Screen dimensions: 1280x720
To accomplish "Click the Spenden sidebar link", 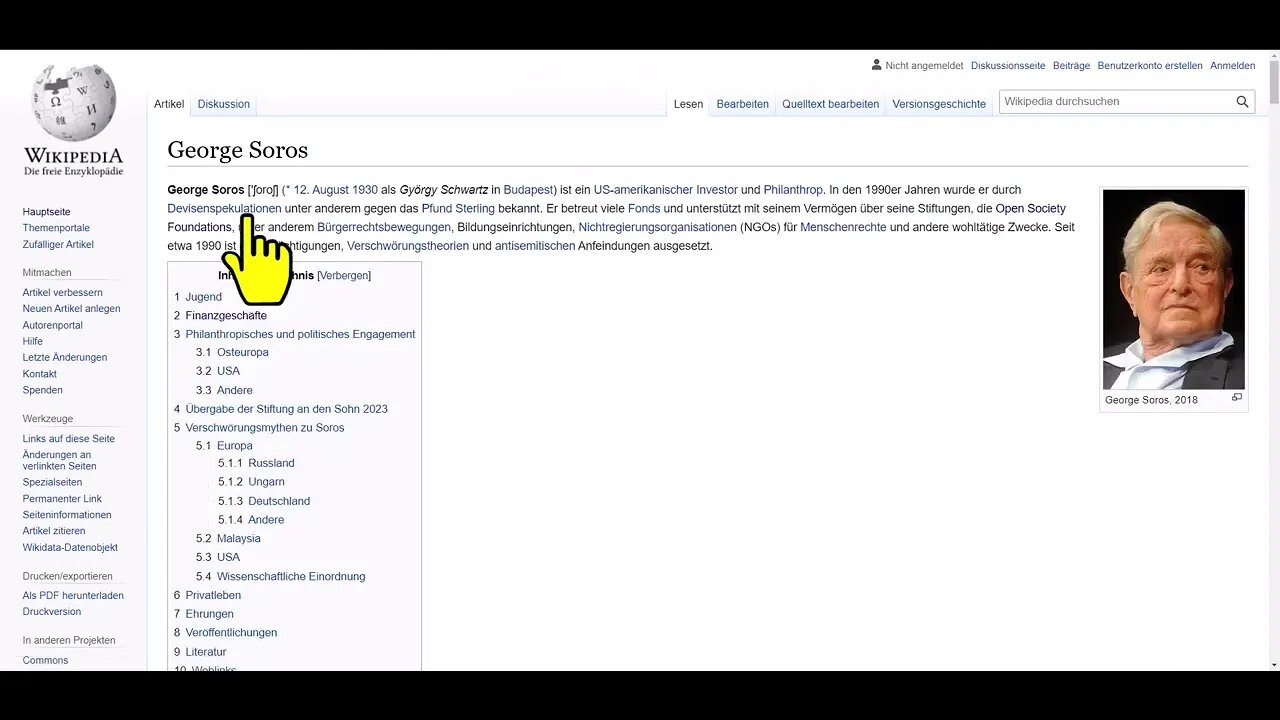I will point(43,390).
